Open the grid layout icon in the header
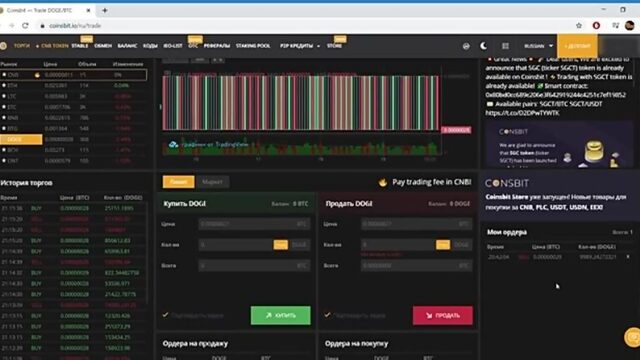 pos(505,46)
